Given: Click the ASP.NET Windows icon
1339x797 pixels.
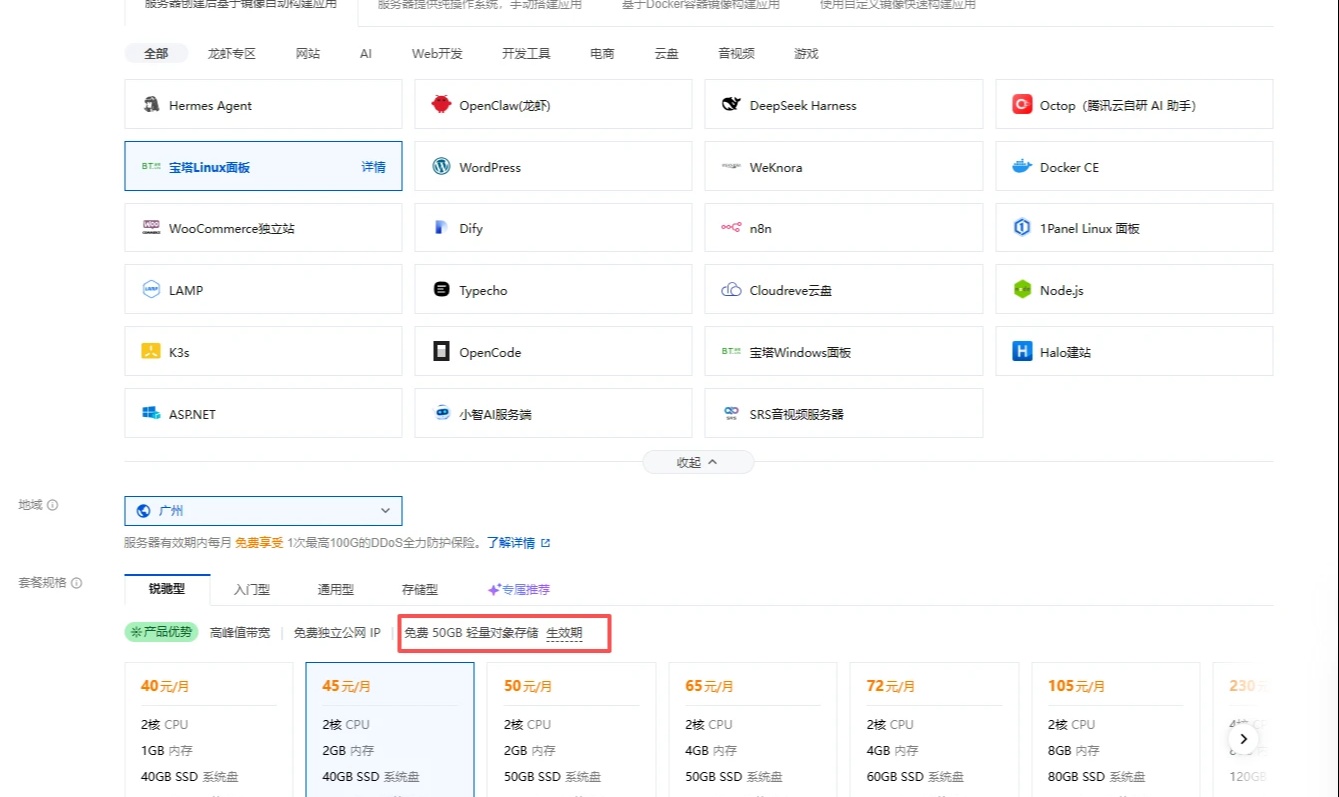Looking at the screenshot, I should pos(151,414).
